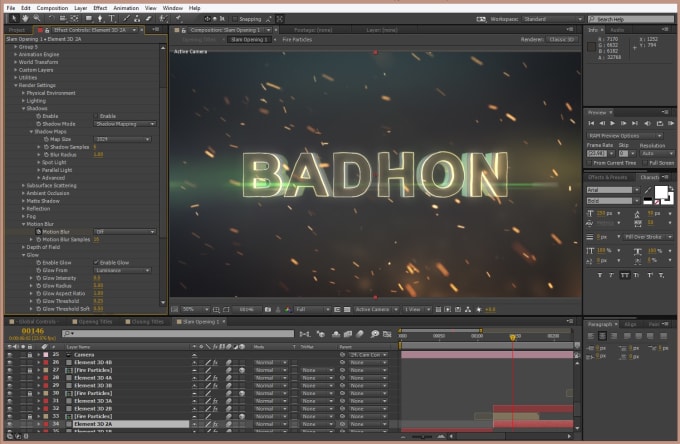Image resolution: width=680 pixels, height=444 pixels.
Task: Select the Eraser tool
Action: coord(148,18)
